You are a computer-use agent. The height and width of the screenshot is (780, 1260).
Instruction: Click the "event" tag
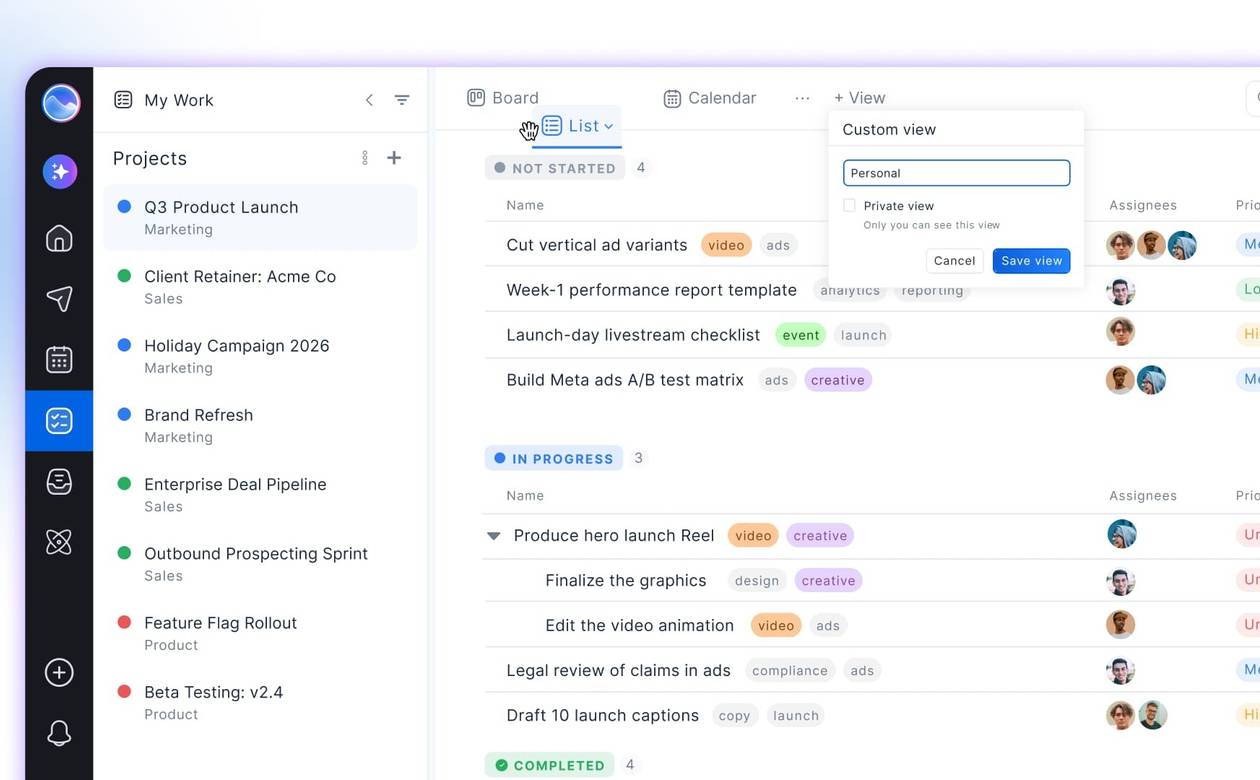[x=801, y=335]
